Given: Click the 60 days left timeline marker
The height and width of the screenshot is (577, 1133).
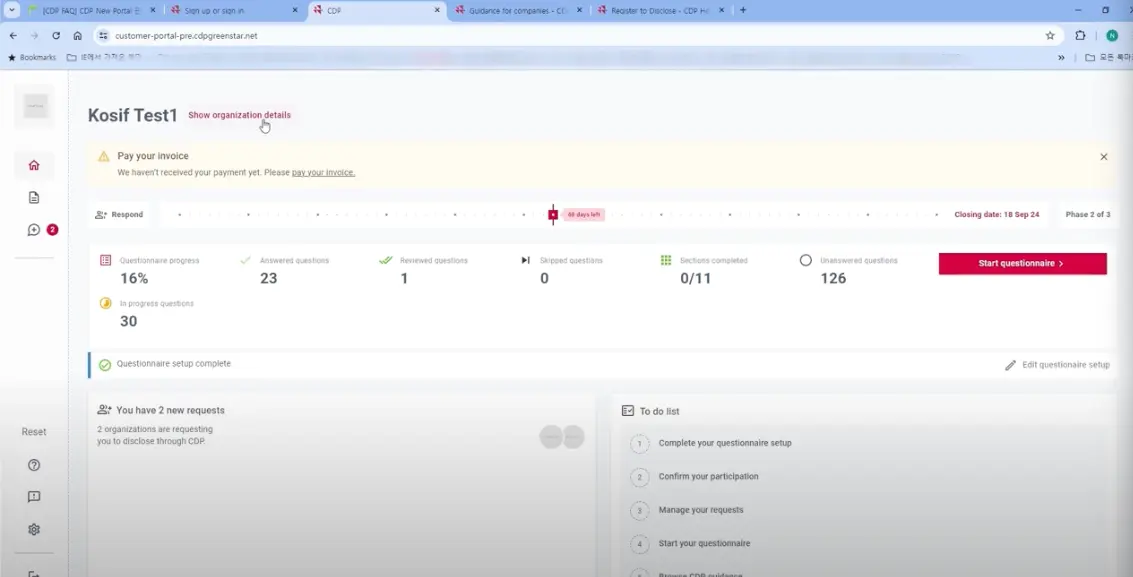Looking at the screenshot, I should click(x=553, y=214).
